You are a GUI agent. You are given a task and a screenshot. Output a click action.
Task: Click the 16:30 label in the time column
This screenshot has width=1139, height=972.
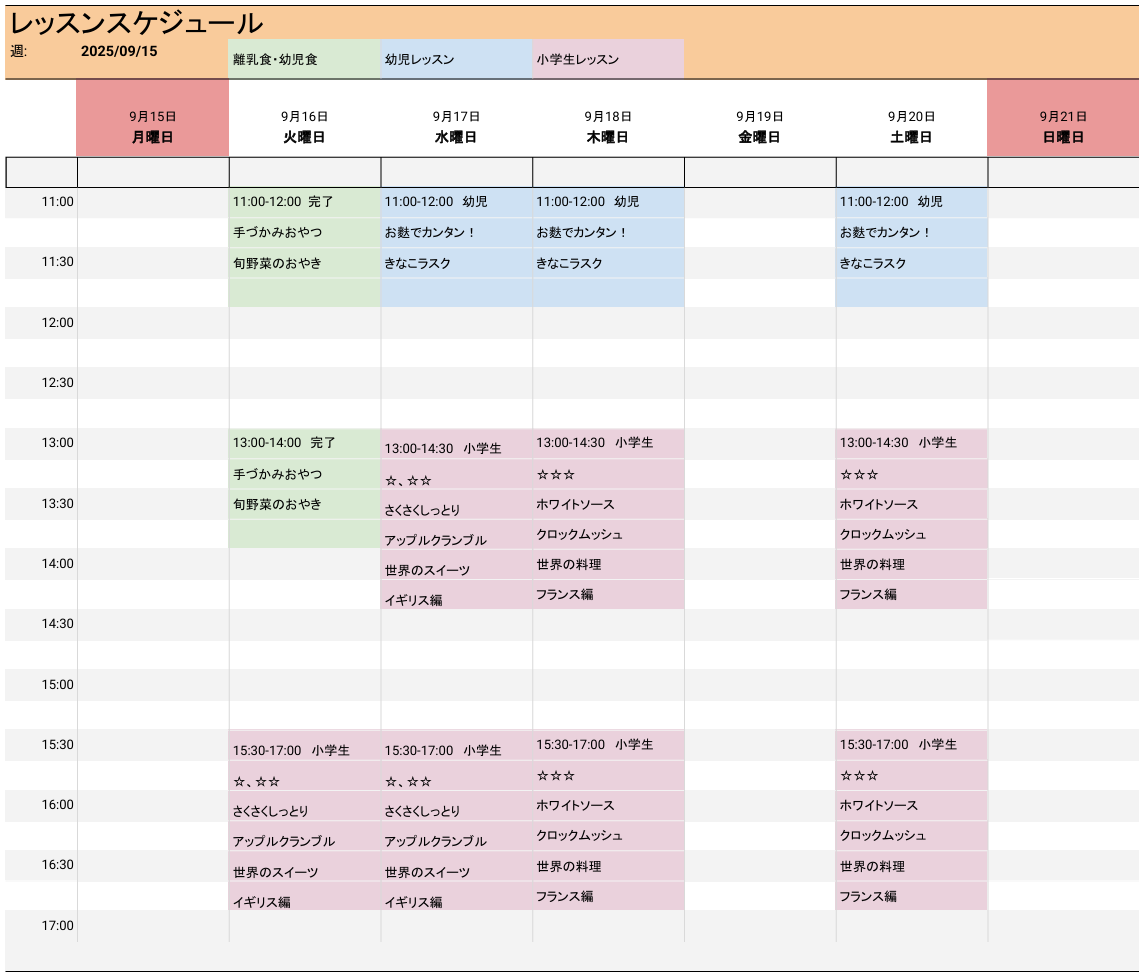tap(57, 865)
